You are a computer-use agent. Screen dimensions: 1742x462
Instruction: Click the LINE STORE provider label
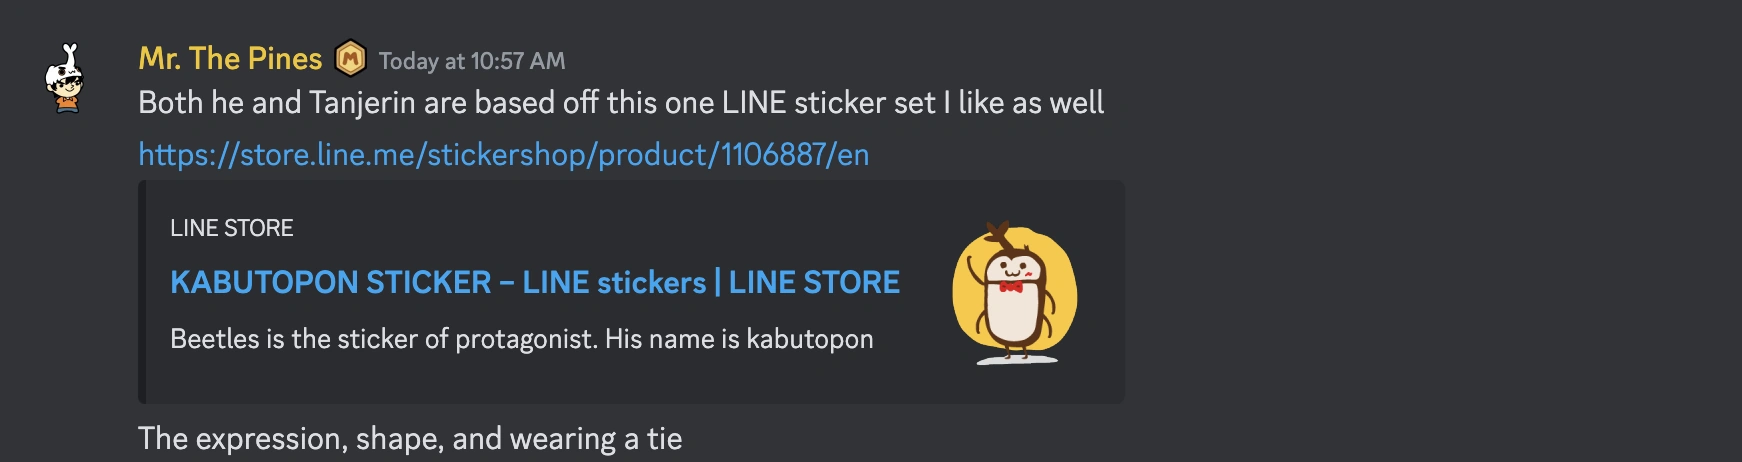tap(232, 228)
